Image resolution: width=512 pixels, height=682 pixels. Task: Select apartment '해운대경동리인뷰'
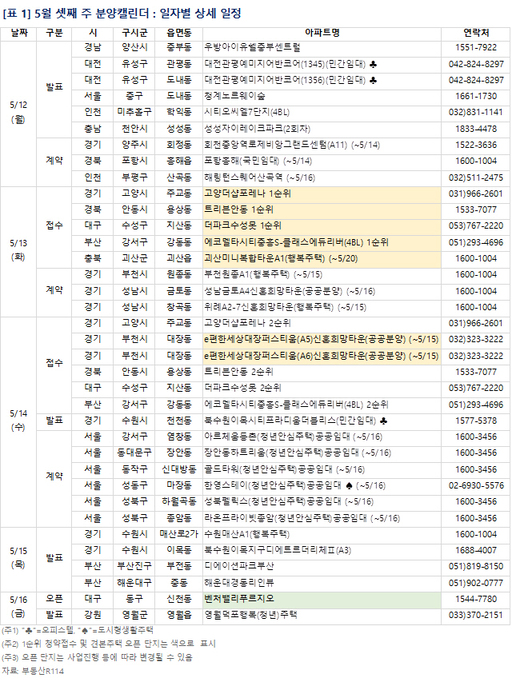pyautogui.click(x=239, y=583)
